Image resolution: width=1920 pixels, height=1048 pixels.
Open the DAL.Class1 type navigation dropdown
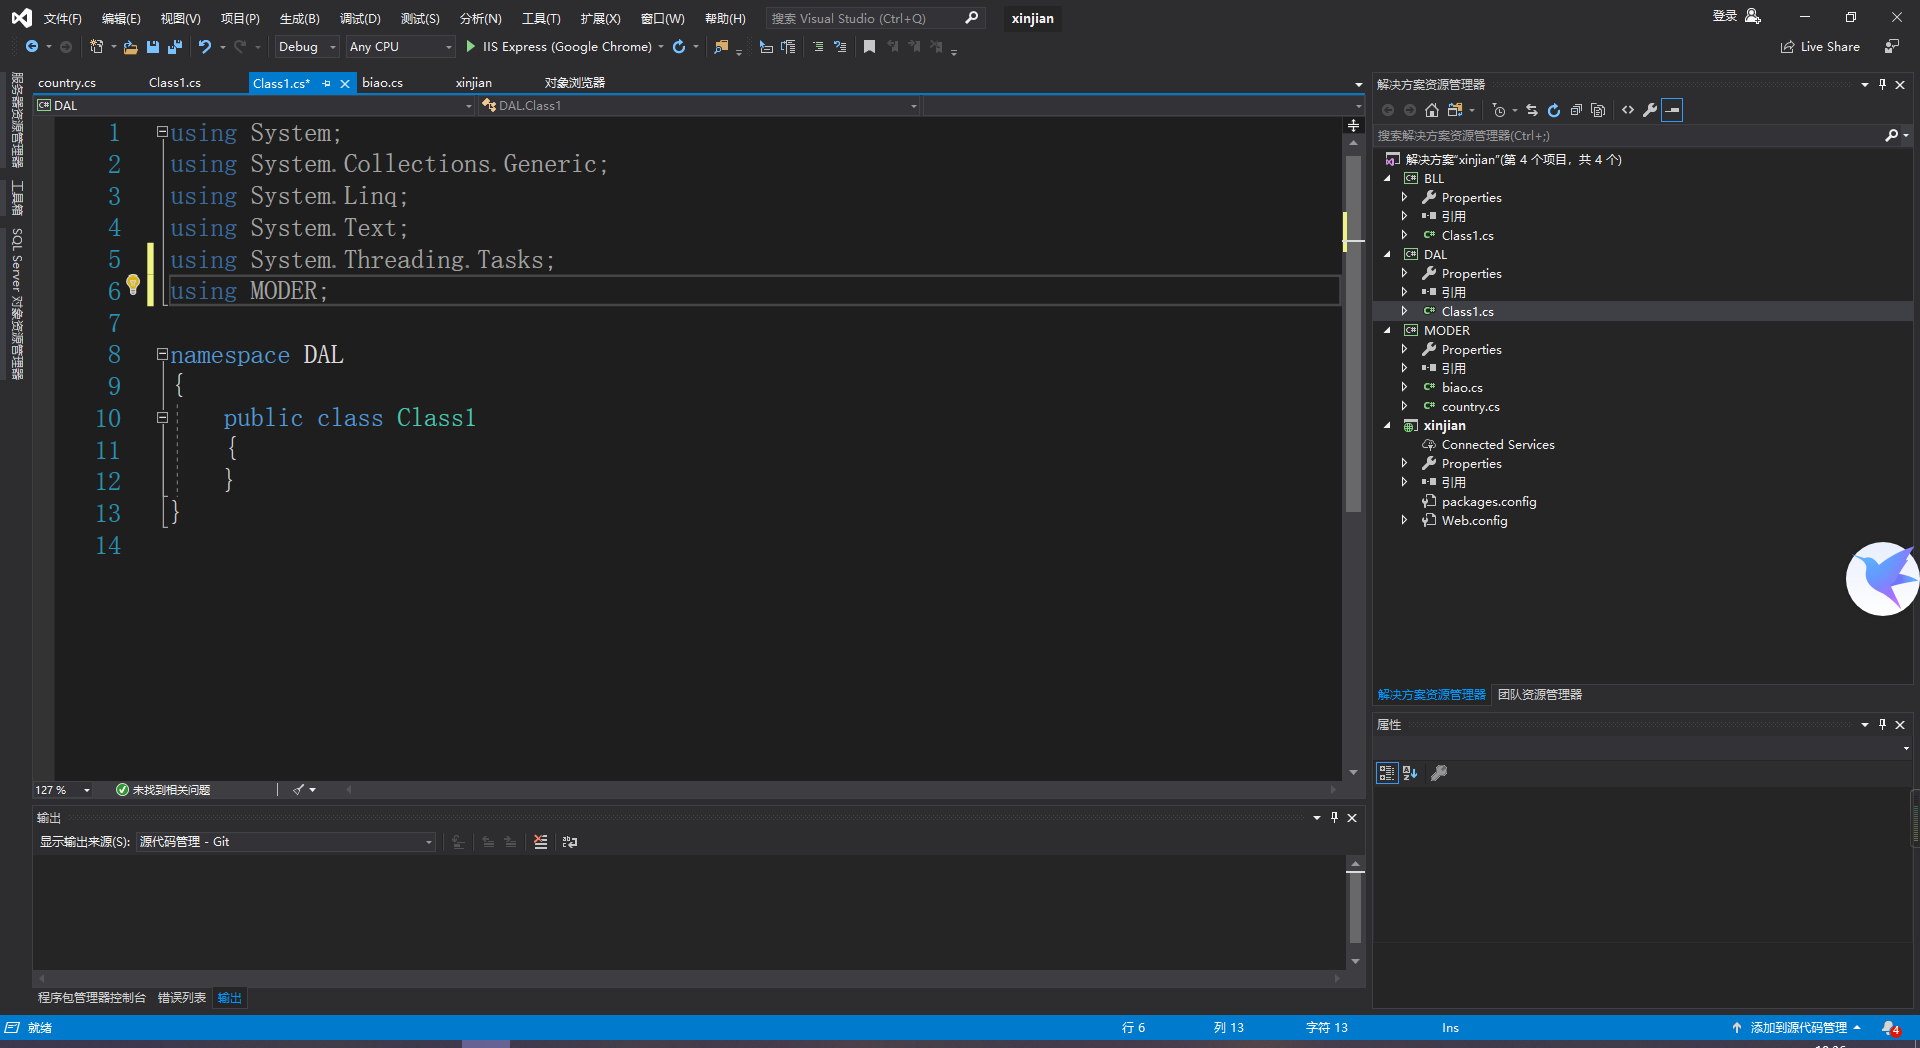tap(698, 106)
